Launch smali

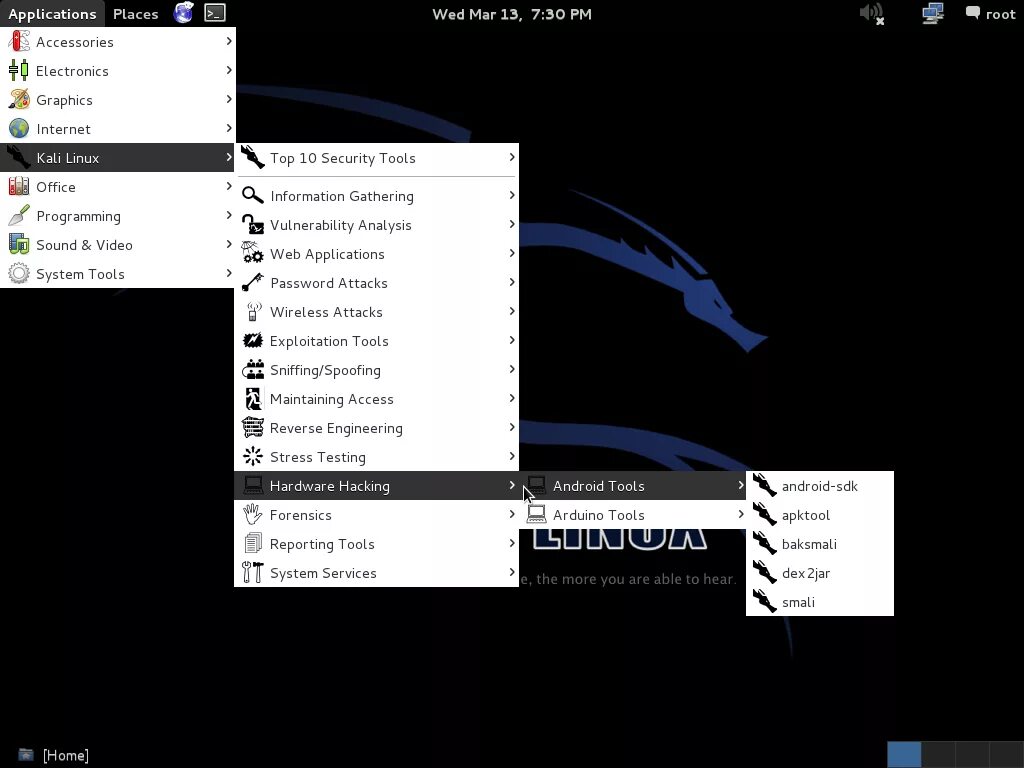point(820,602)
